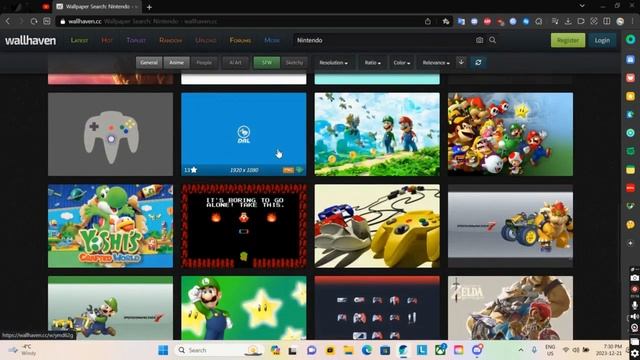Viewport: 640px width, 360px height.
Task: Open the Latest wallpapers page
Action: 79,40
